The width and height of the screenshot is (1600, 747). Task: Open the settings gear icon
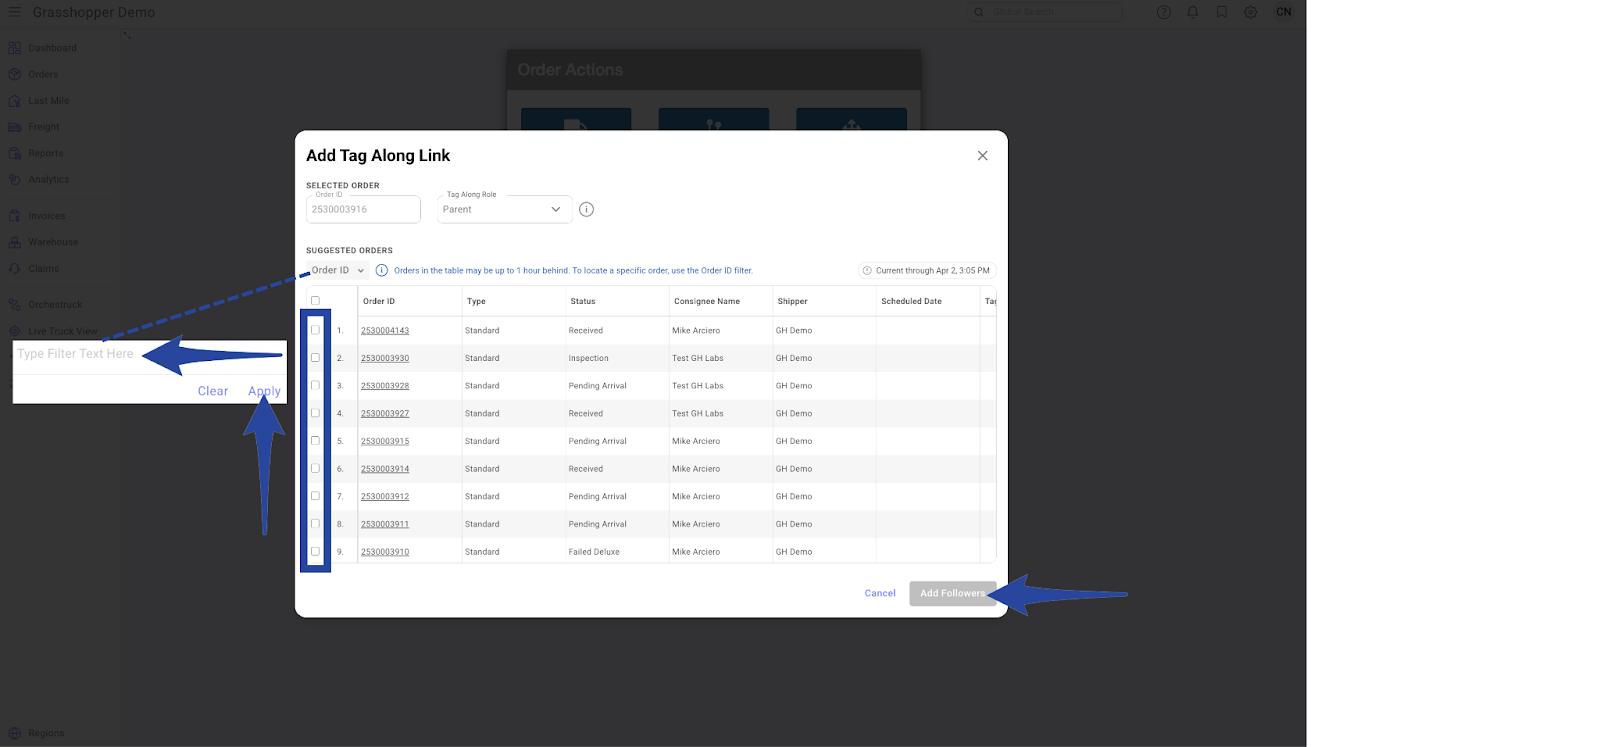[1250, 12]
